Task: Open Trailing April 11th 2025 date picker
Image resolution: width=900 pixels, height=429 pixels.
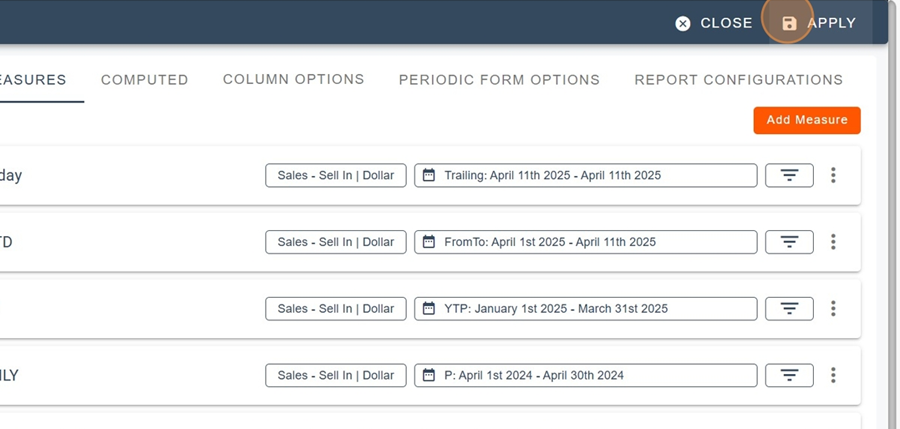Action: [585, 175]
